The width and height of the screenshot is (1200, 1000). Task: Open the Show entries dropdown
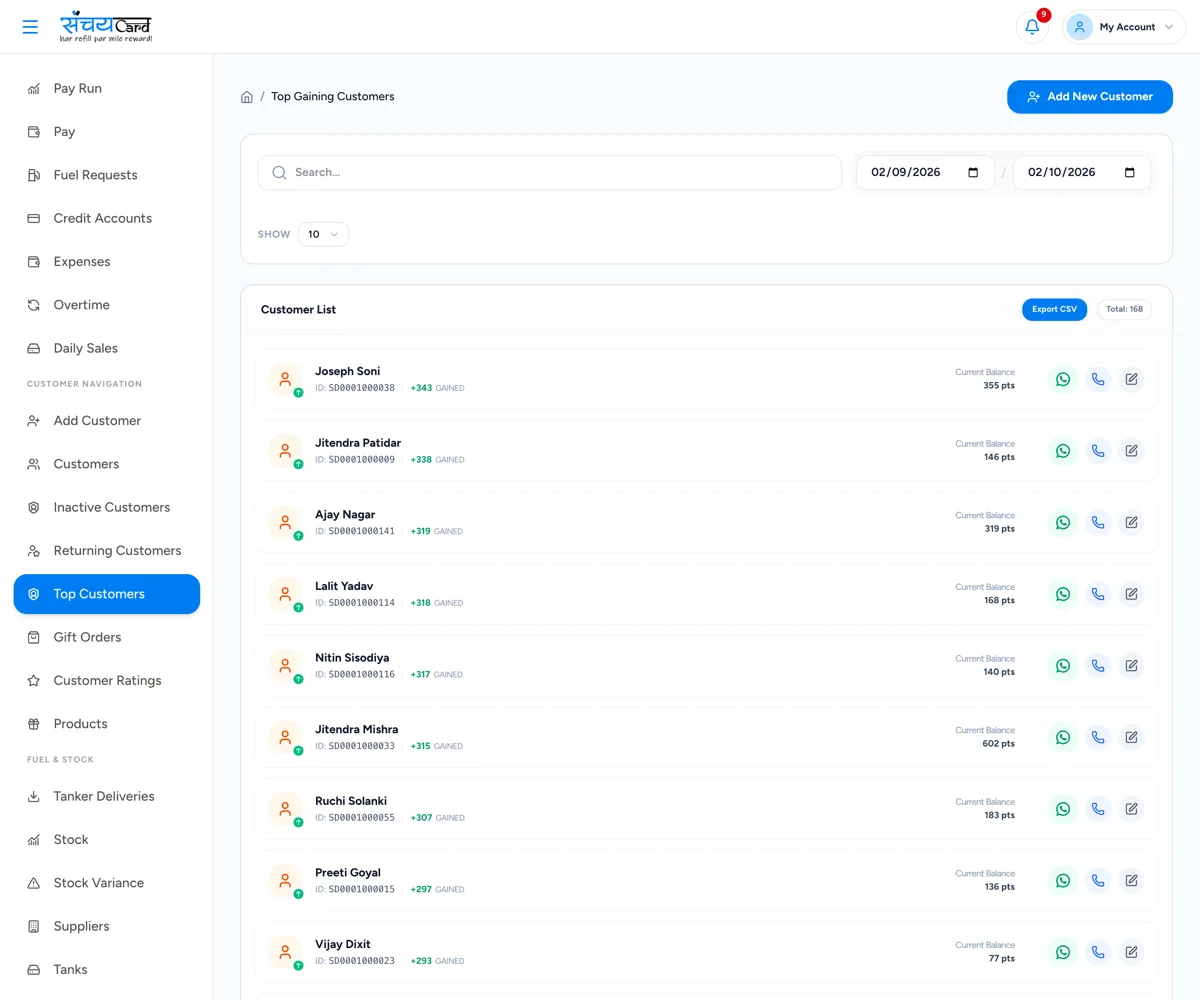tap(323, 234)
